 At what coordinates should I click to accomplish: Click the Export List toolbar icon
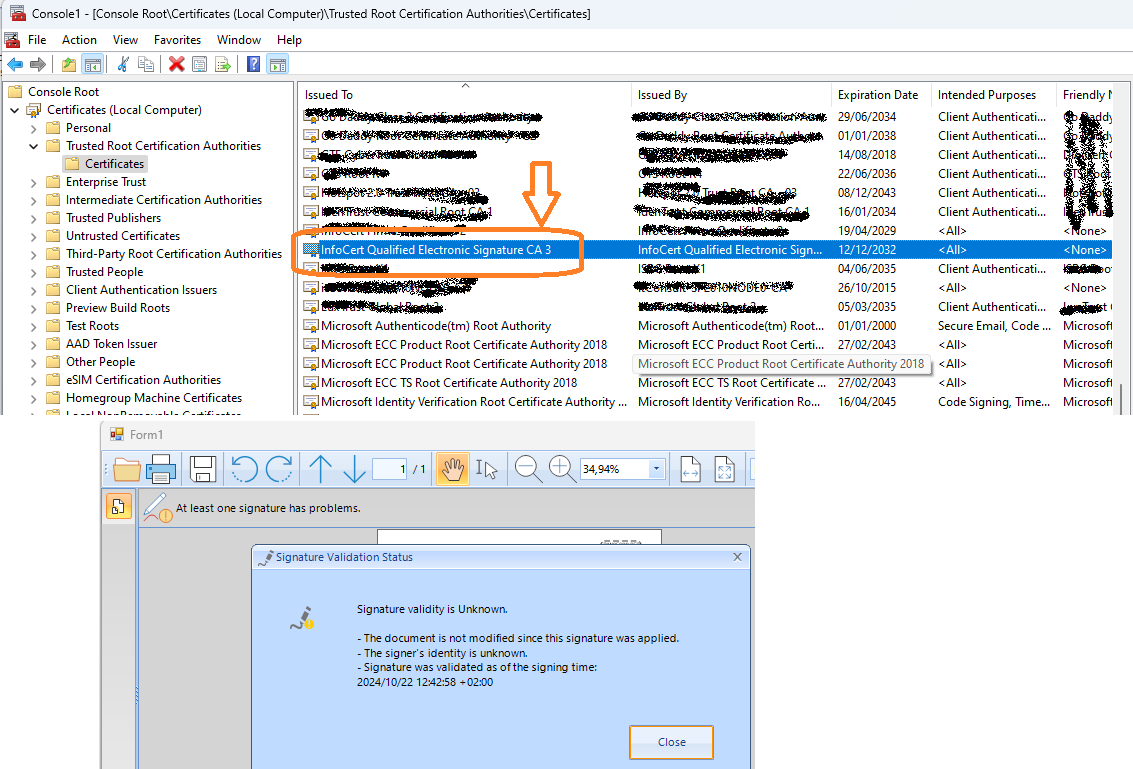coord(223,64)
